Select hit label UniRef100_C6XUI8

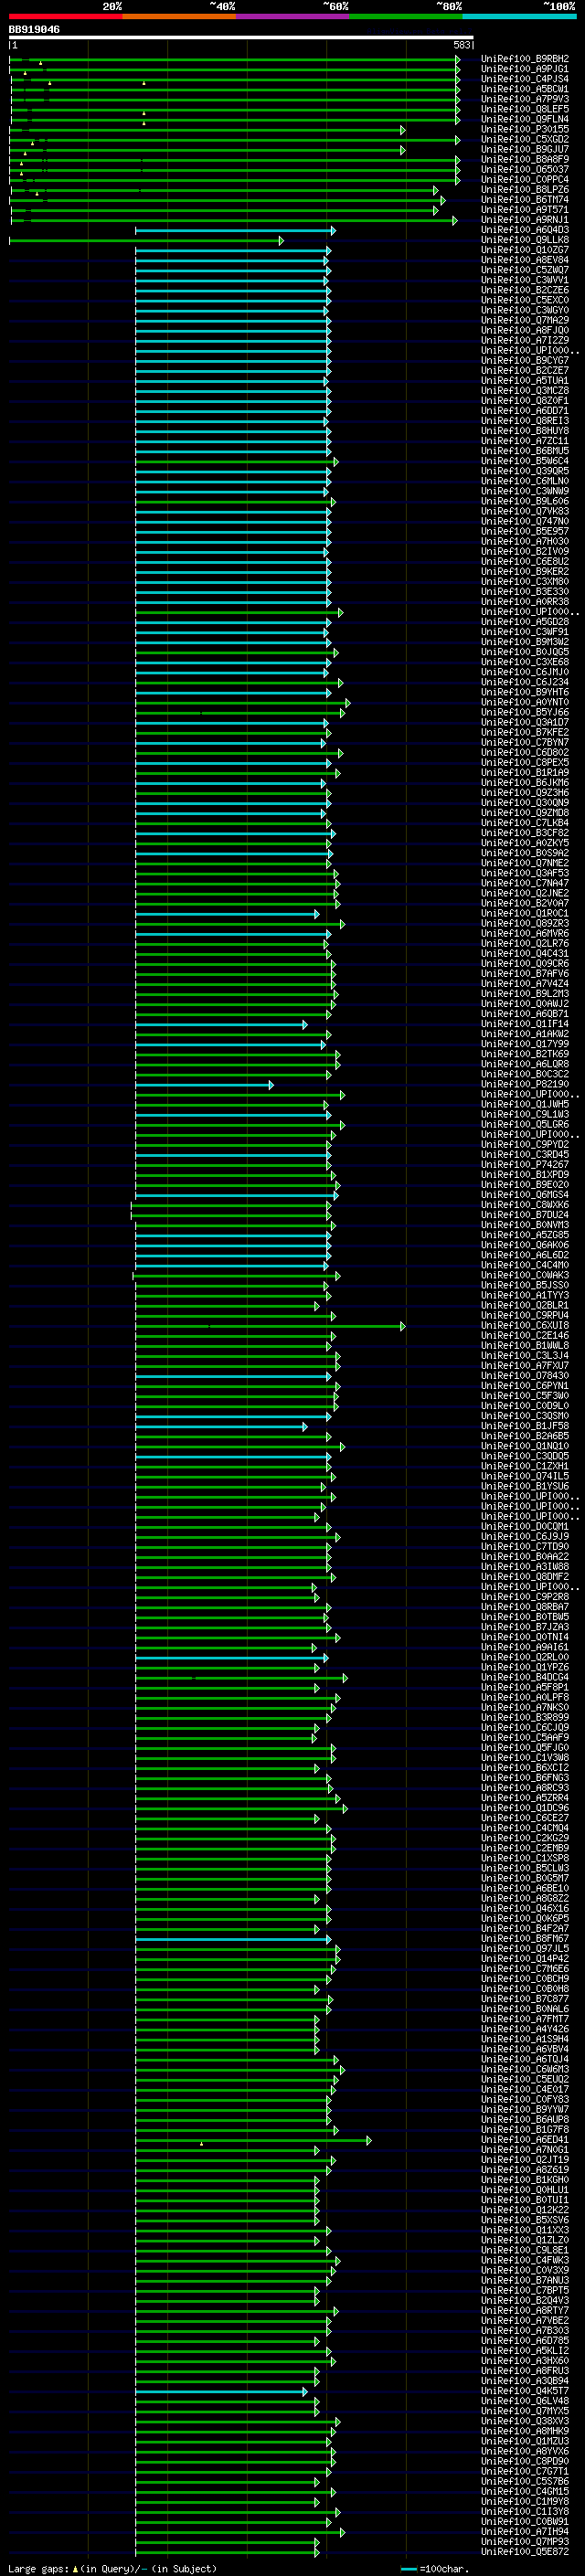525,1326
